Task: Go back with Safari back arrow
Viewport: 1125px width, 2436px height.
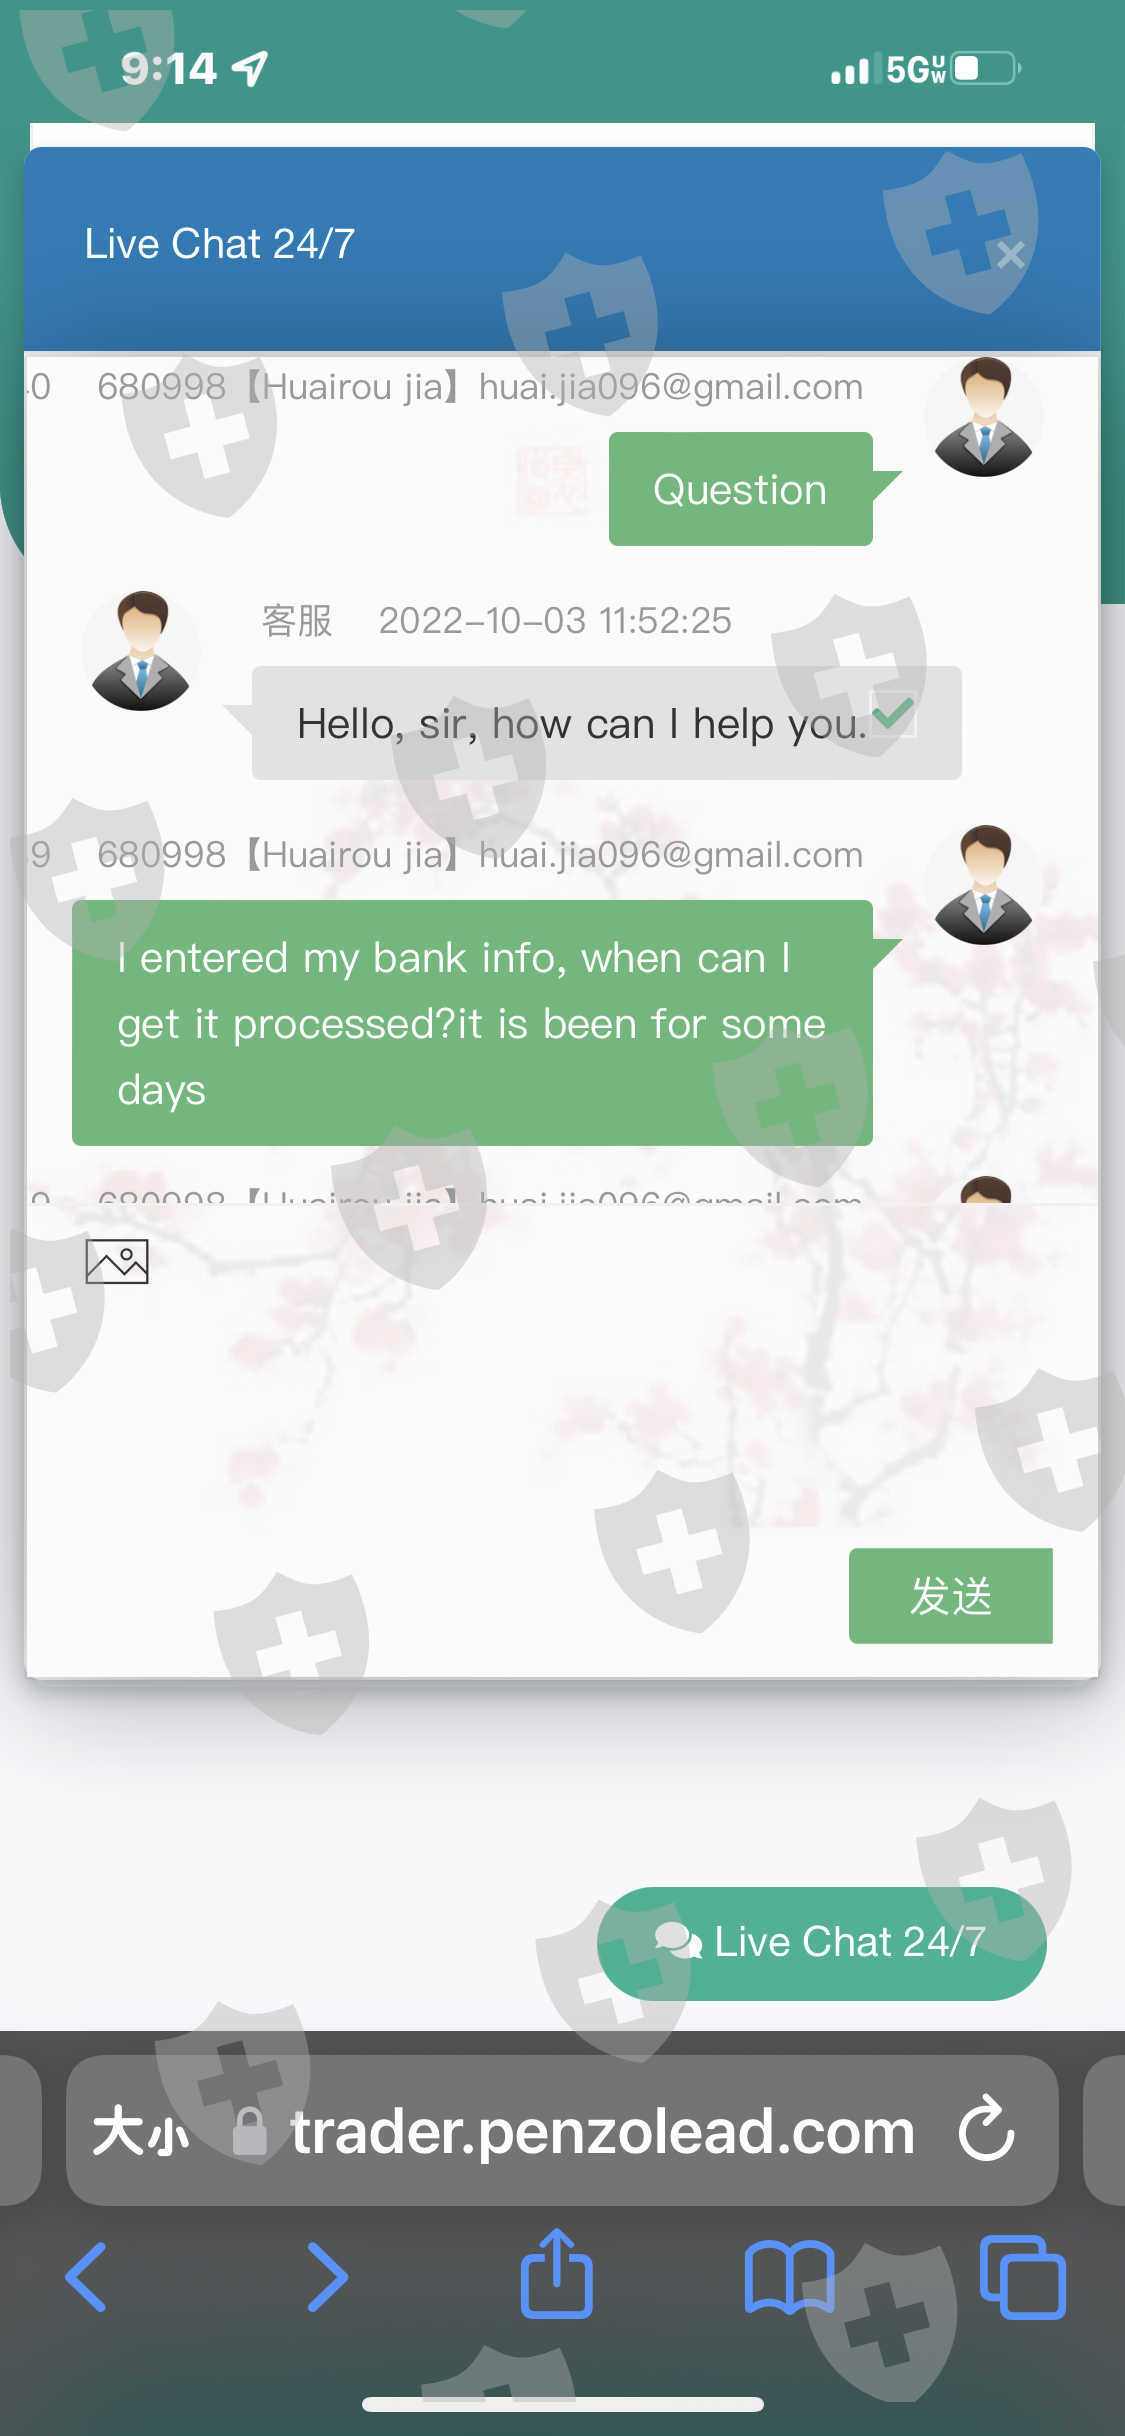Action: tap(86, 2277)
